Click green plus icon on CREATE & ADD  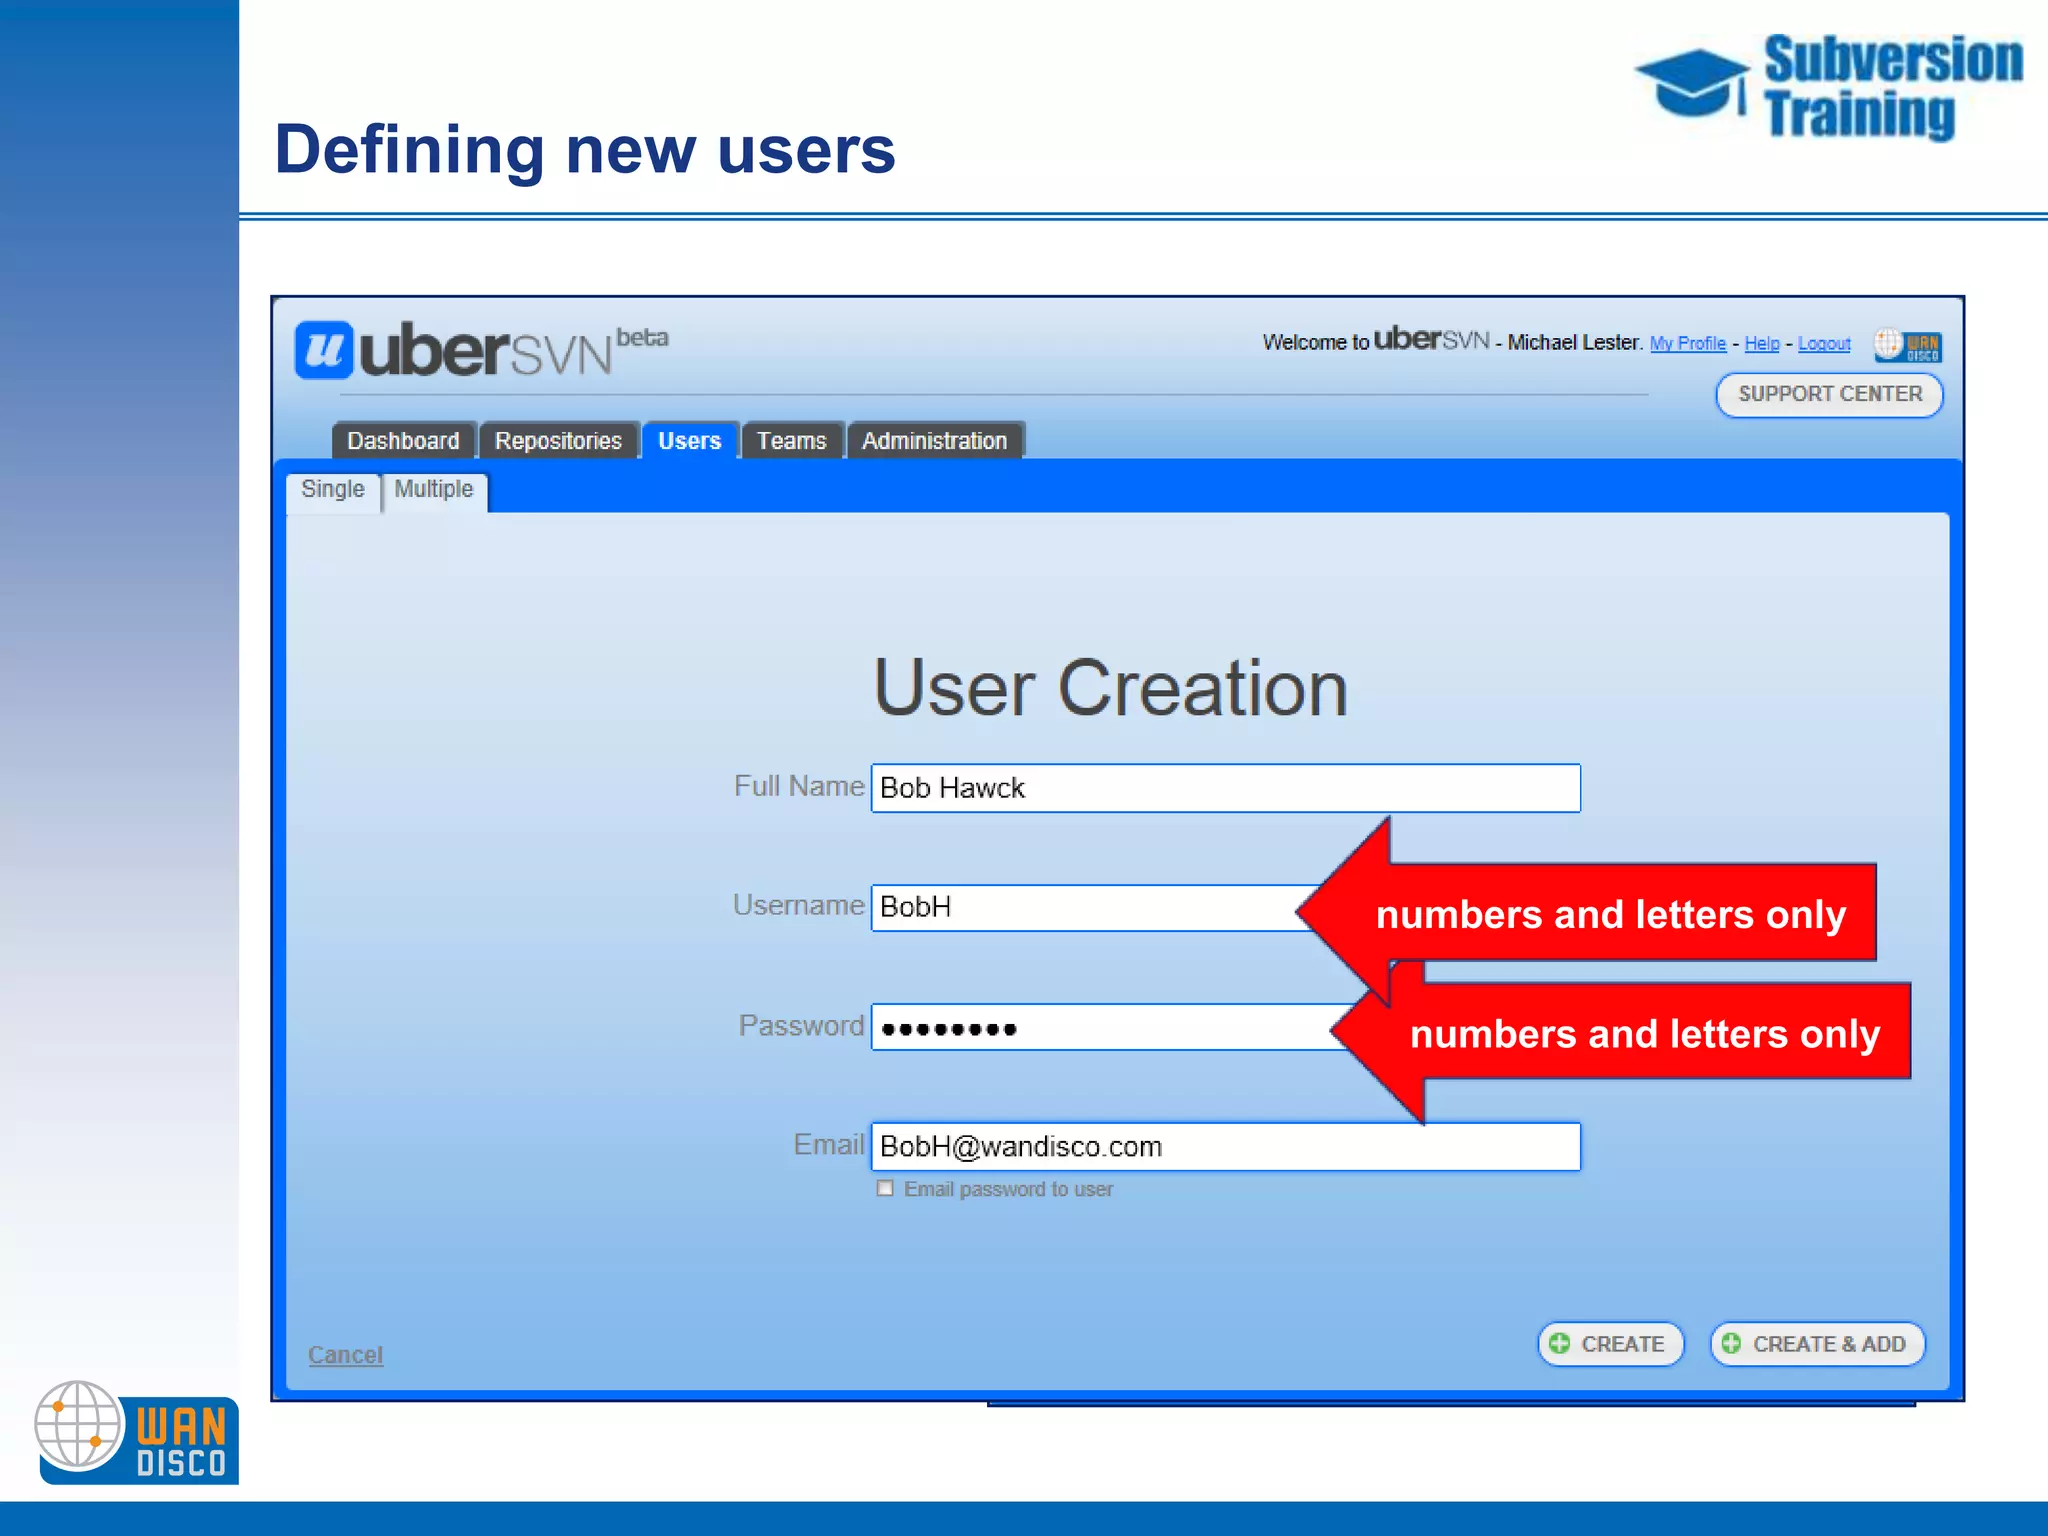(x=1731, y=1343)
